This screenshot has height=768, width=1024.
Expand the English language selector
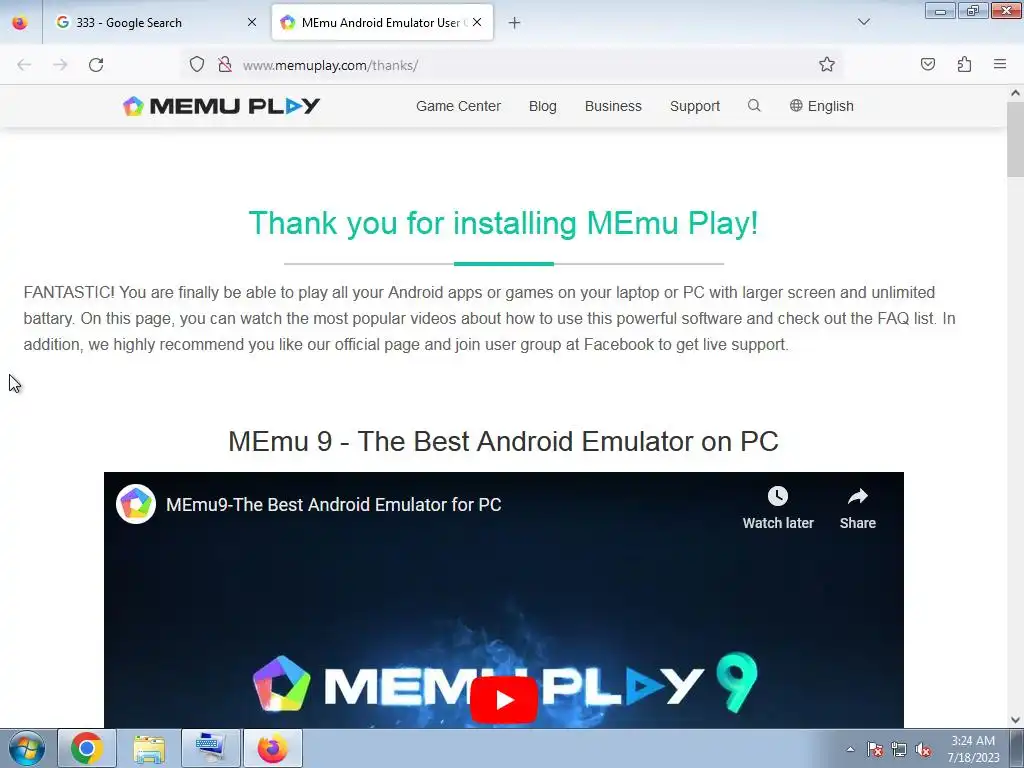[x=822, y=106]
